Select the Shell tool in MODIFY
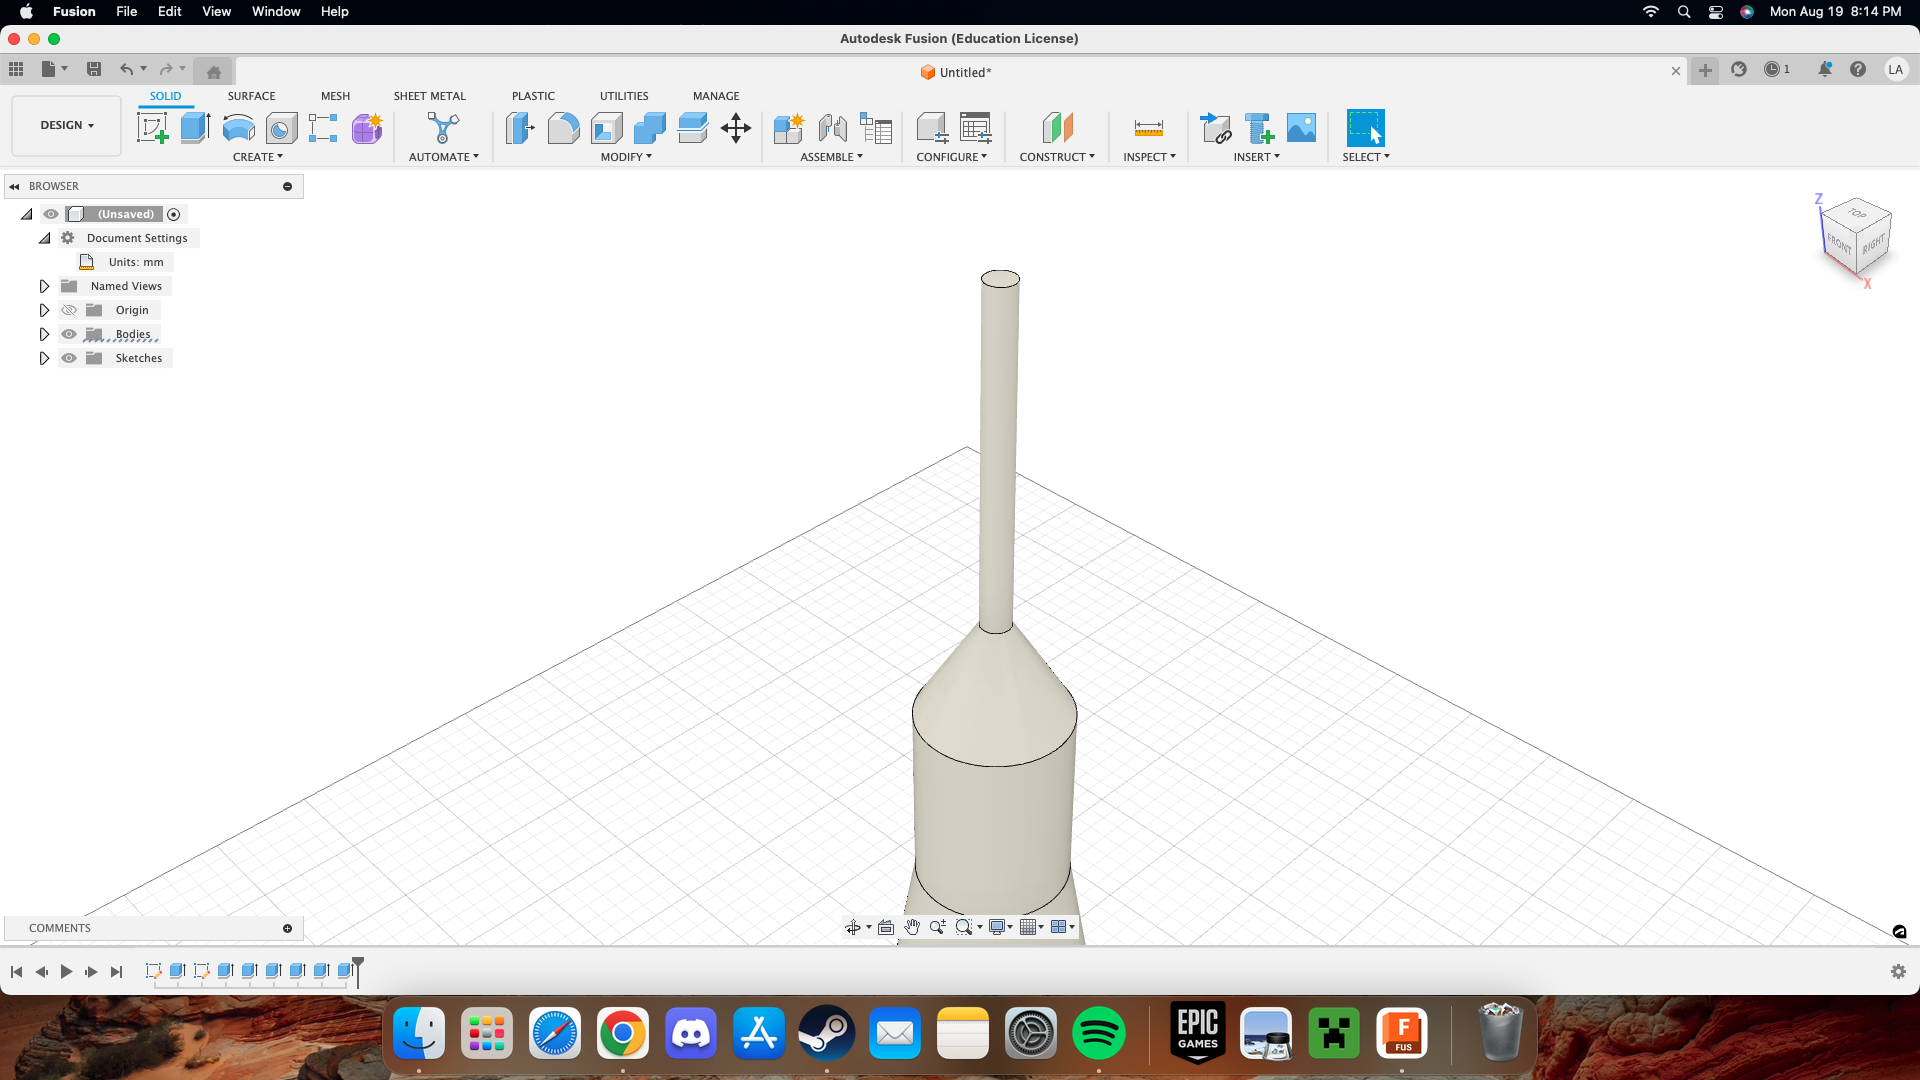Viewport: 1920px width, 1080px height. tap(607, 128)
